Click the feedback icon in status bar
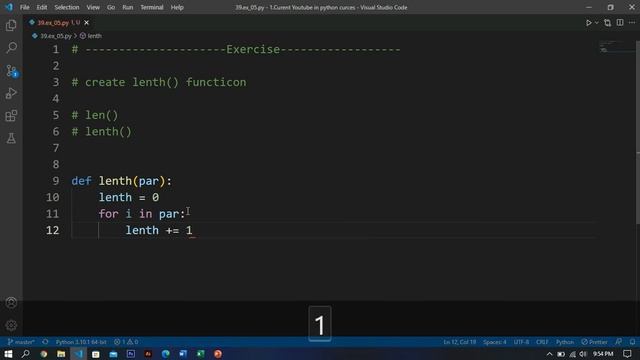Viewport: 640px width, 360px height. pyautogui.click(x=619, y=342)
